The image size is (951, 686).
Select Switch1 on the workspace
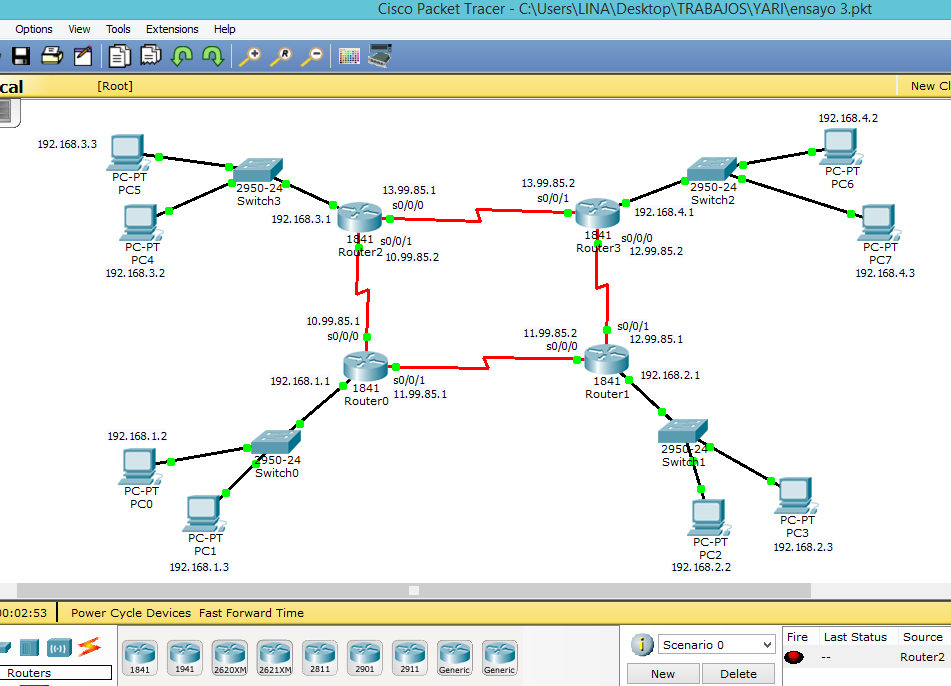683,430
